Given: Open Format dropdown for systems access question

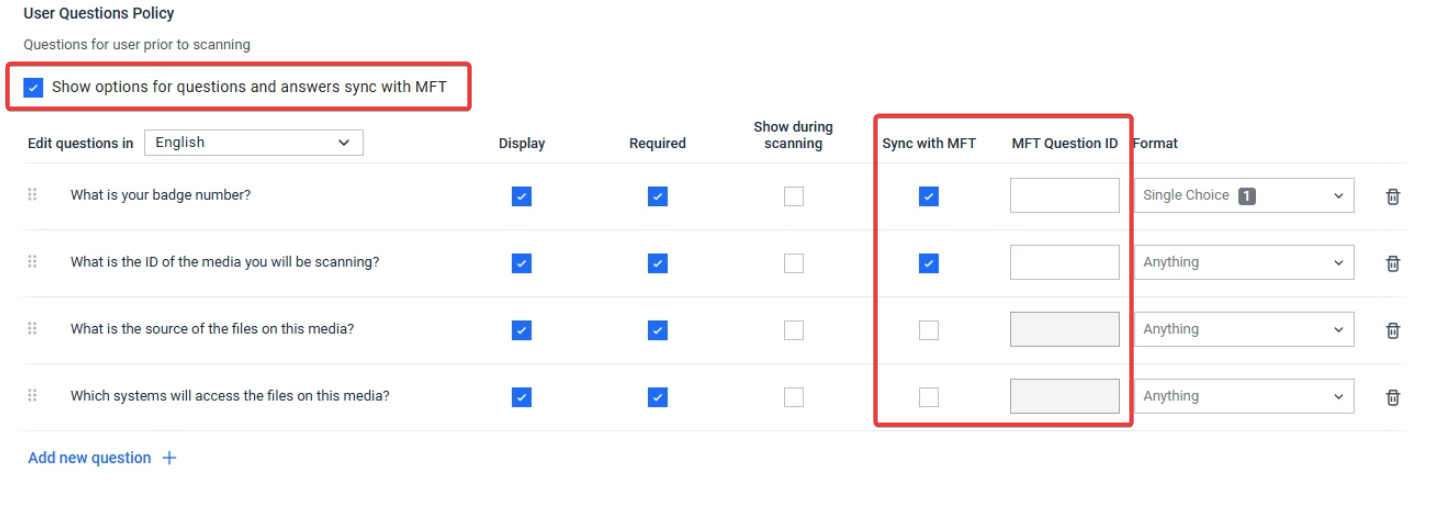Looking at the screenshot, I should pyautogui.click(x=1243, y=396).
